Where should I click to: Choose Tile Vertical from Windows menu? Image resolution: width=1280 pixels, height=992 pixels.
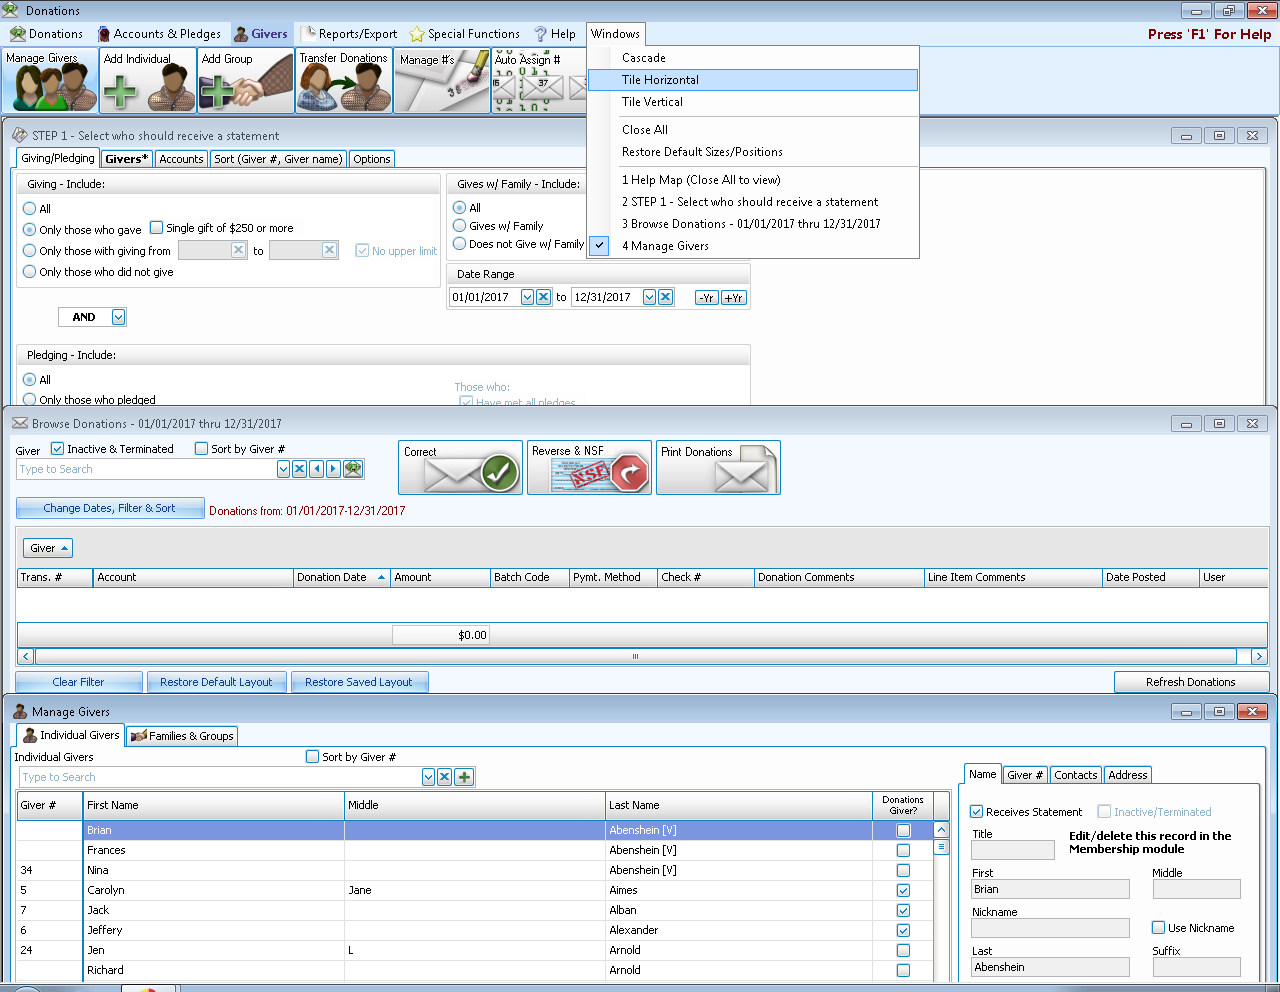tap(652, 102)
